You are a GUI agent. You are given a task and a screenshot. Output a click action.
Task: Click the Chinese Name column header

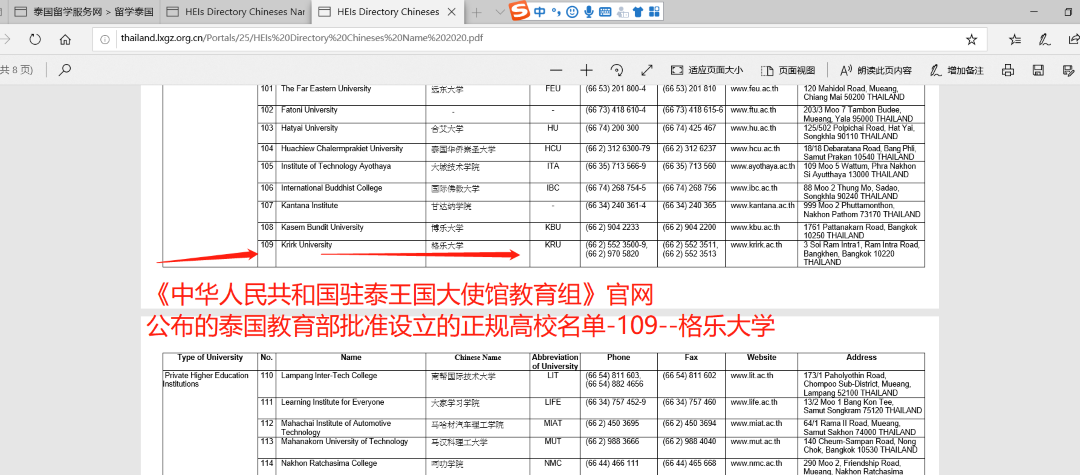click(477, 358)
